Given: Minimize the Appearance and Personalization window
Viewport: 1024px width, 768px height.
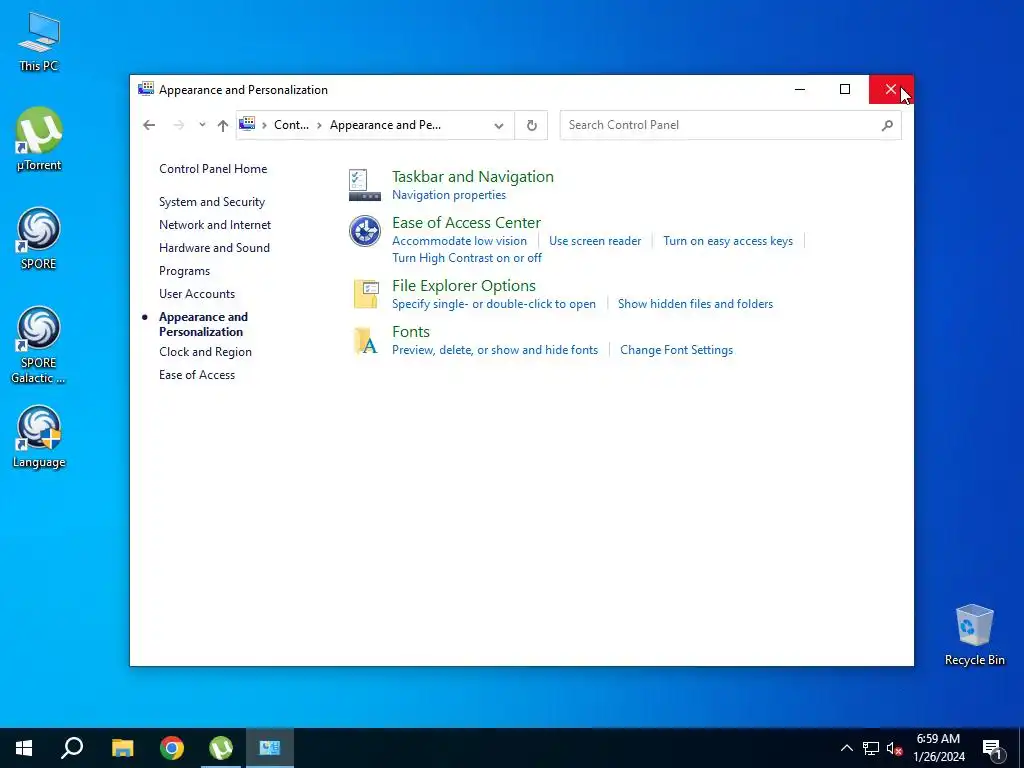Looking at the screenshot, I should (799, 89).
